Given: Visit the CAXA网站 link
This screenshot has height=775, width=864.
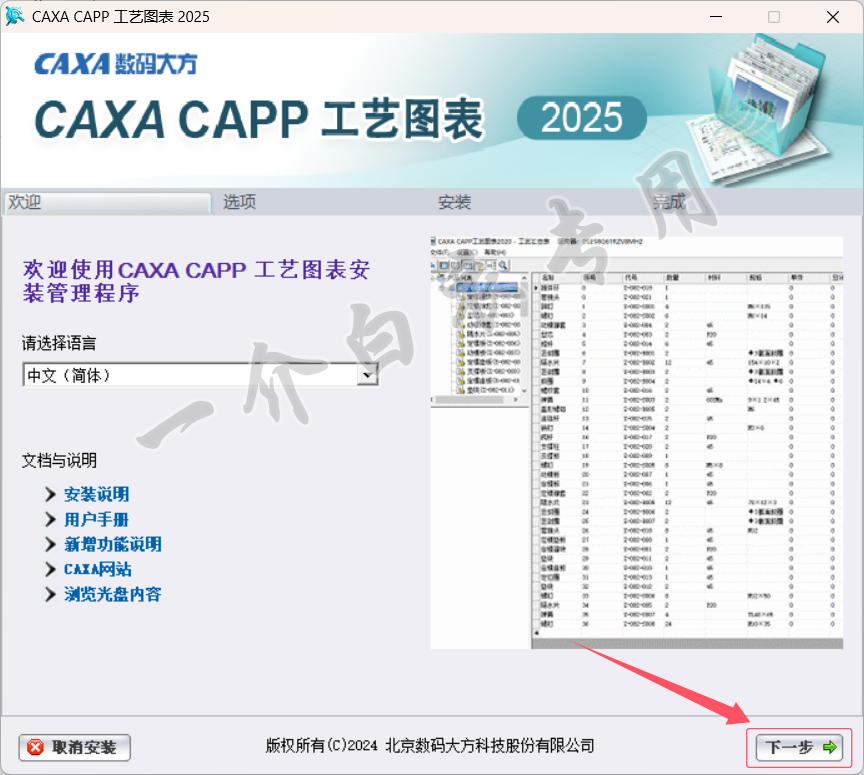Looking at the screenshot, I should tap(98, 569).
